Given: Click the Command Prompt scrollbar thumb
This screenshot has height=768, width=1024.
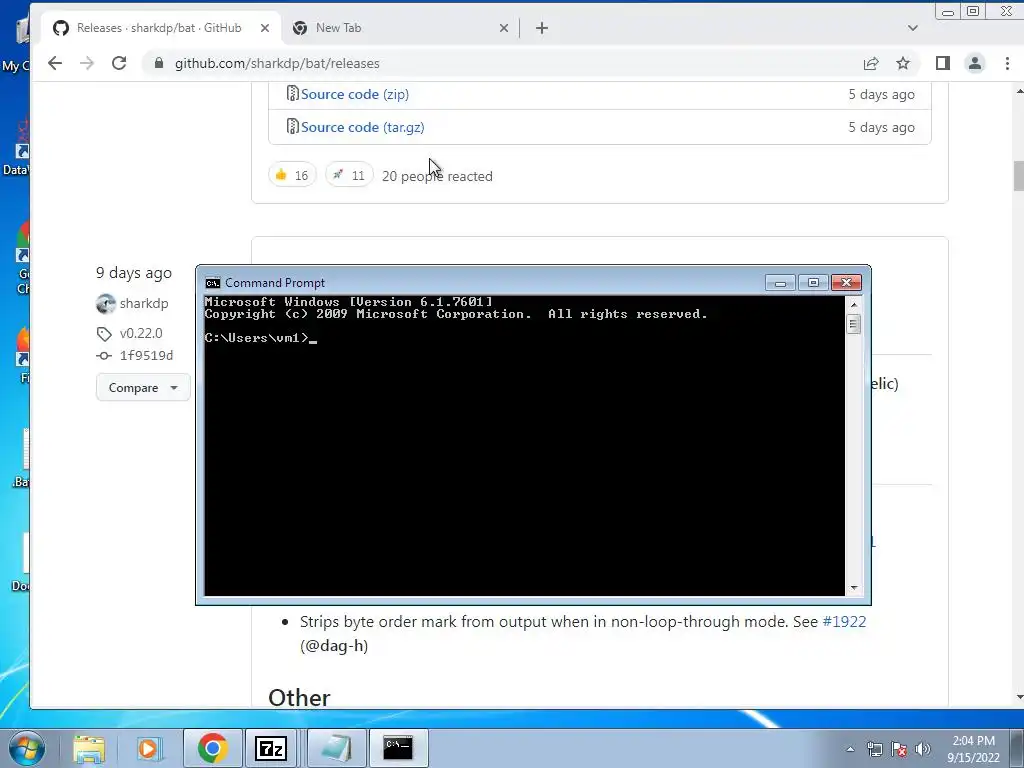Looking at the screenshot, I should coord(854,324).
